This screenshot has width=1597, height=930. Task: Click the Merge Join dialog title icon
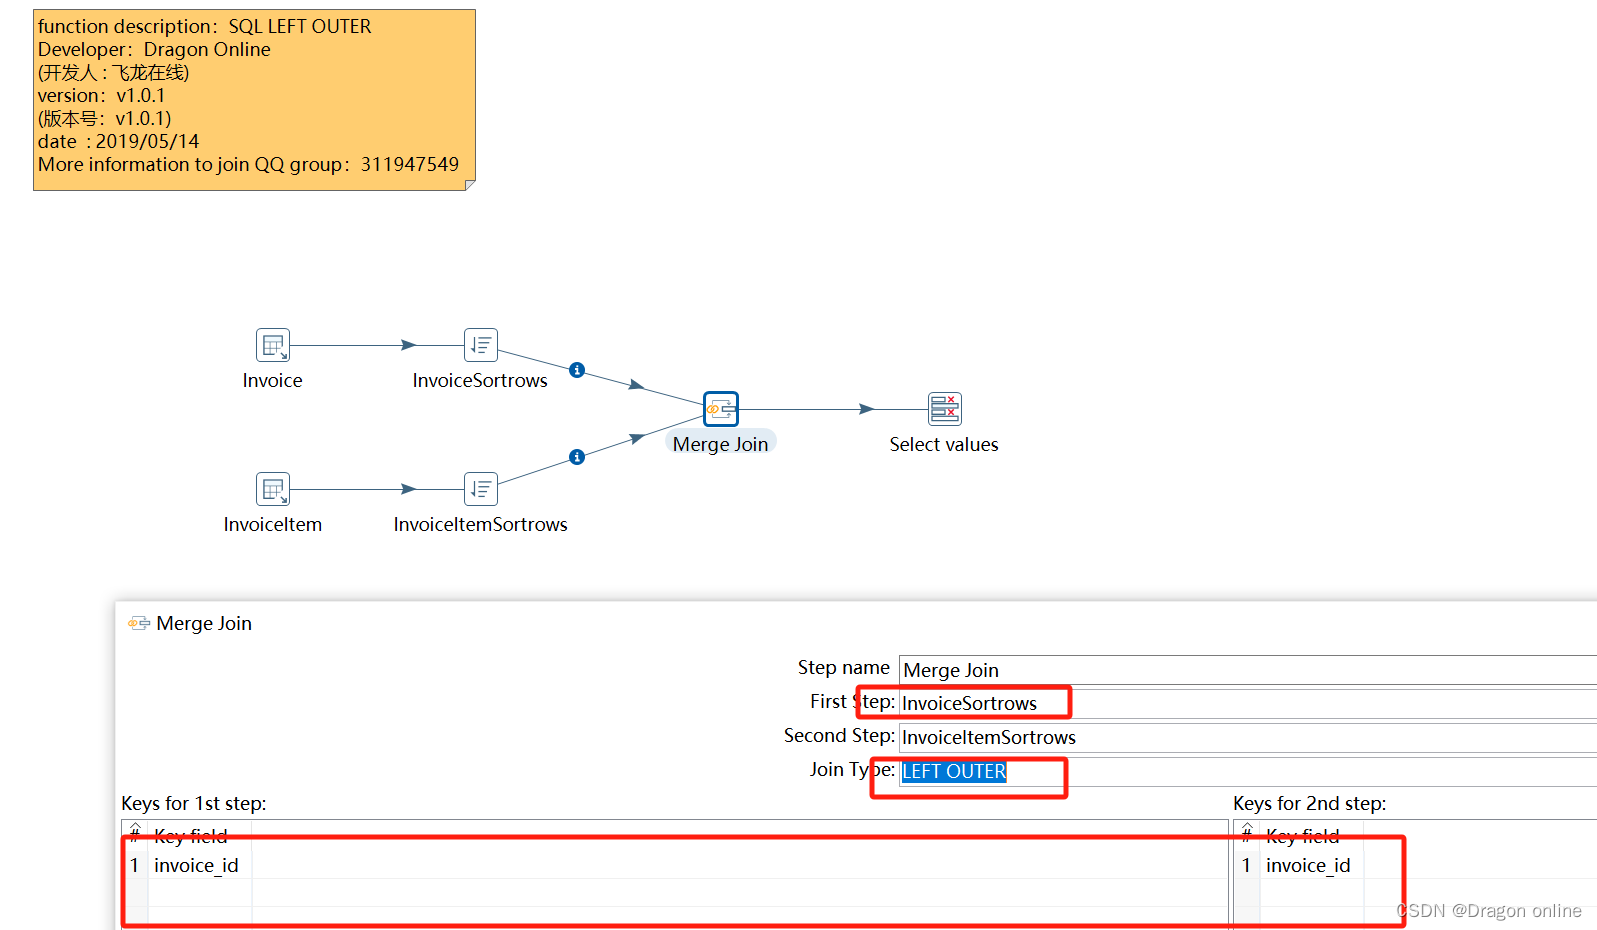click(139, 623)
